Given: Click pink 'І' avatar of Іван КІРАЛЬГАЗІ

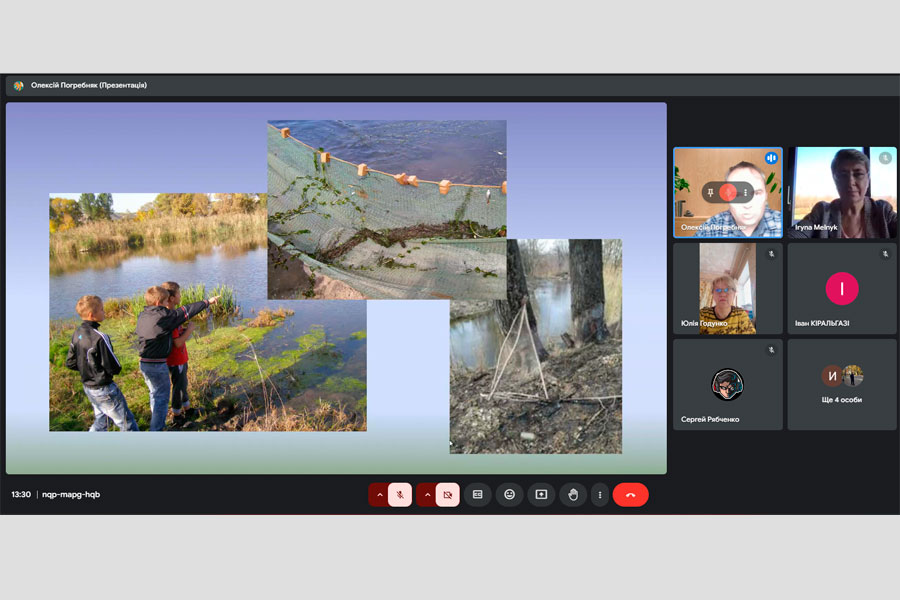Looking at the screenshot, I should click(x=842, y=288).
